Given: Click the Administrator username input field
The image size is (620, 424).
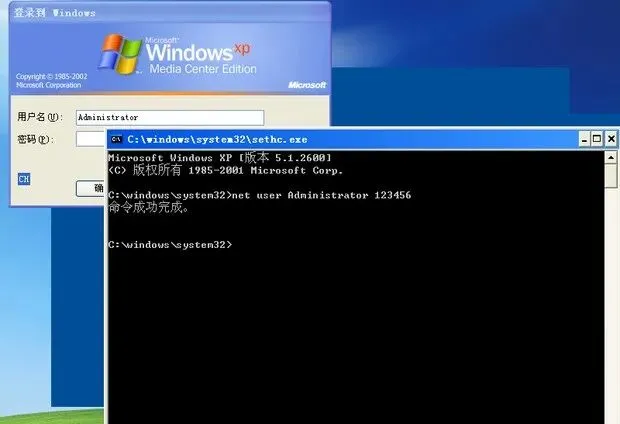Looking at the screenshot, I should click(x=170, y=117).
